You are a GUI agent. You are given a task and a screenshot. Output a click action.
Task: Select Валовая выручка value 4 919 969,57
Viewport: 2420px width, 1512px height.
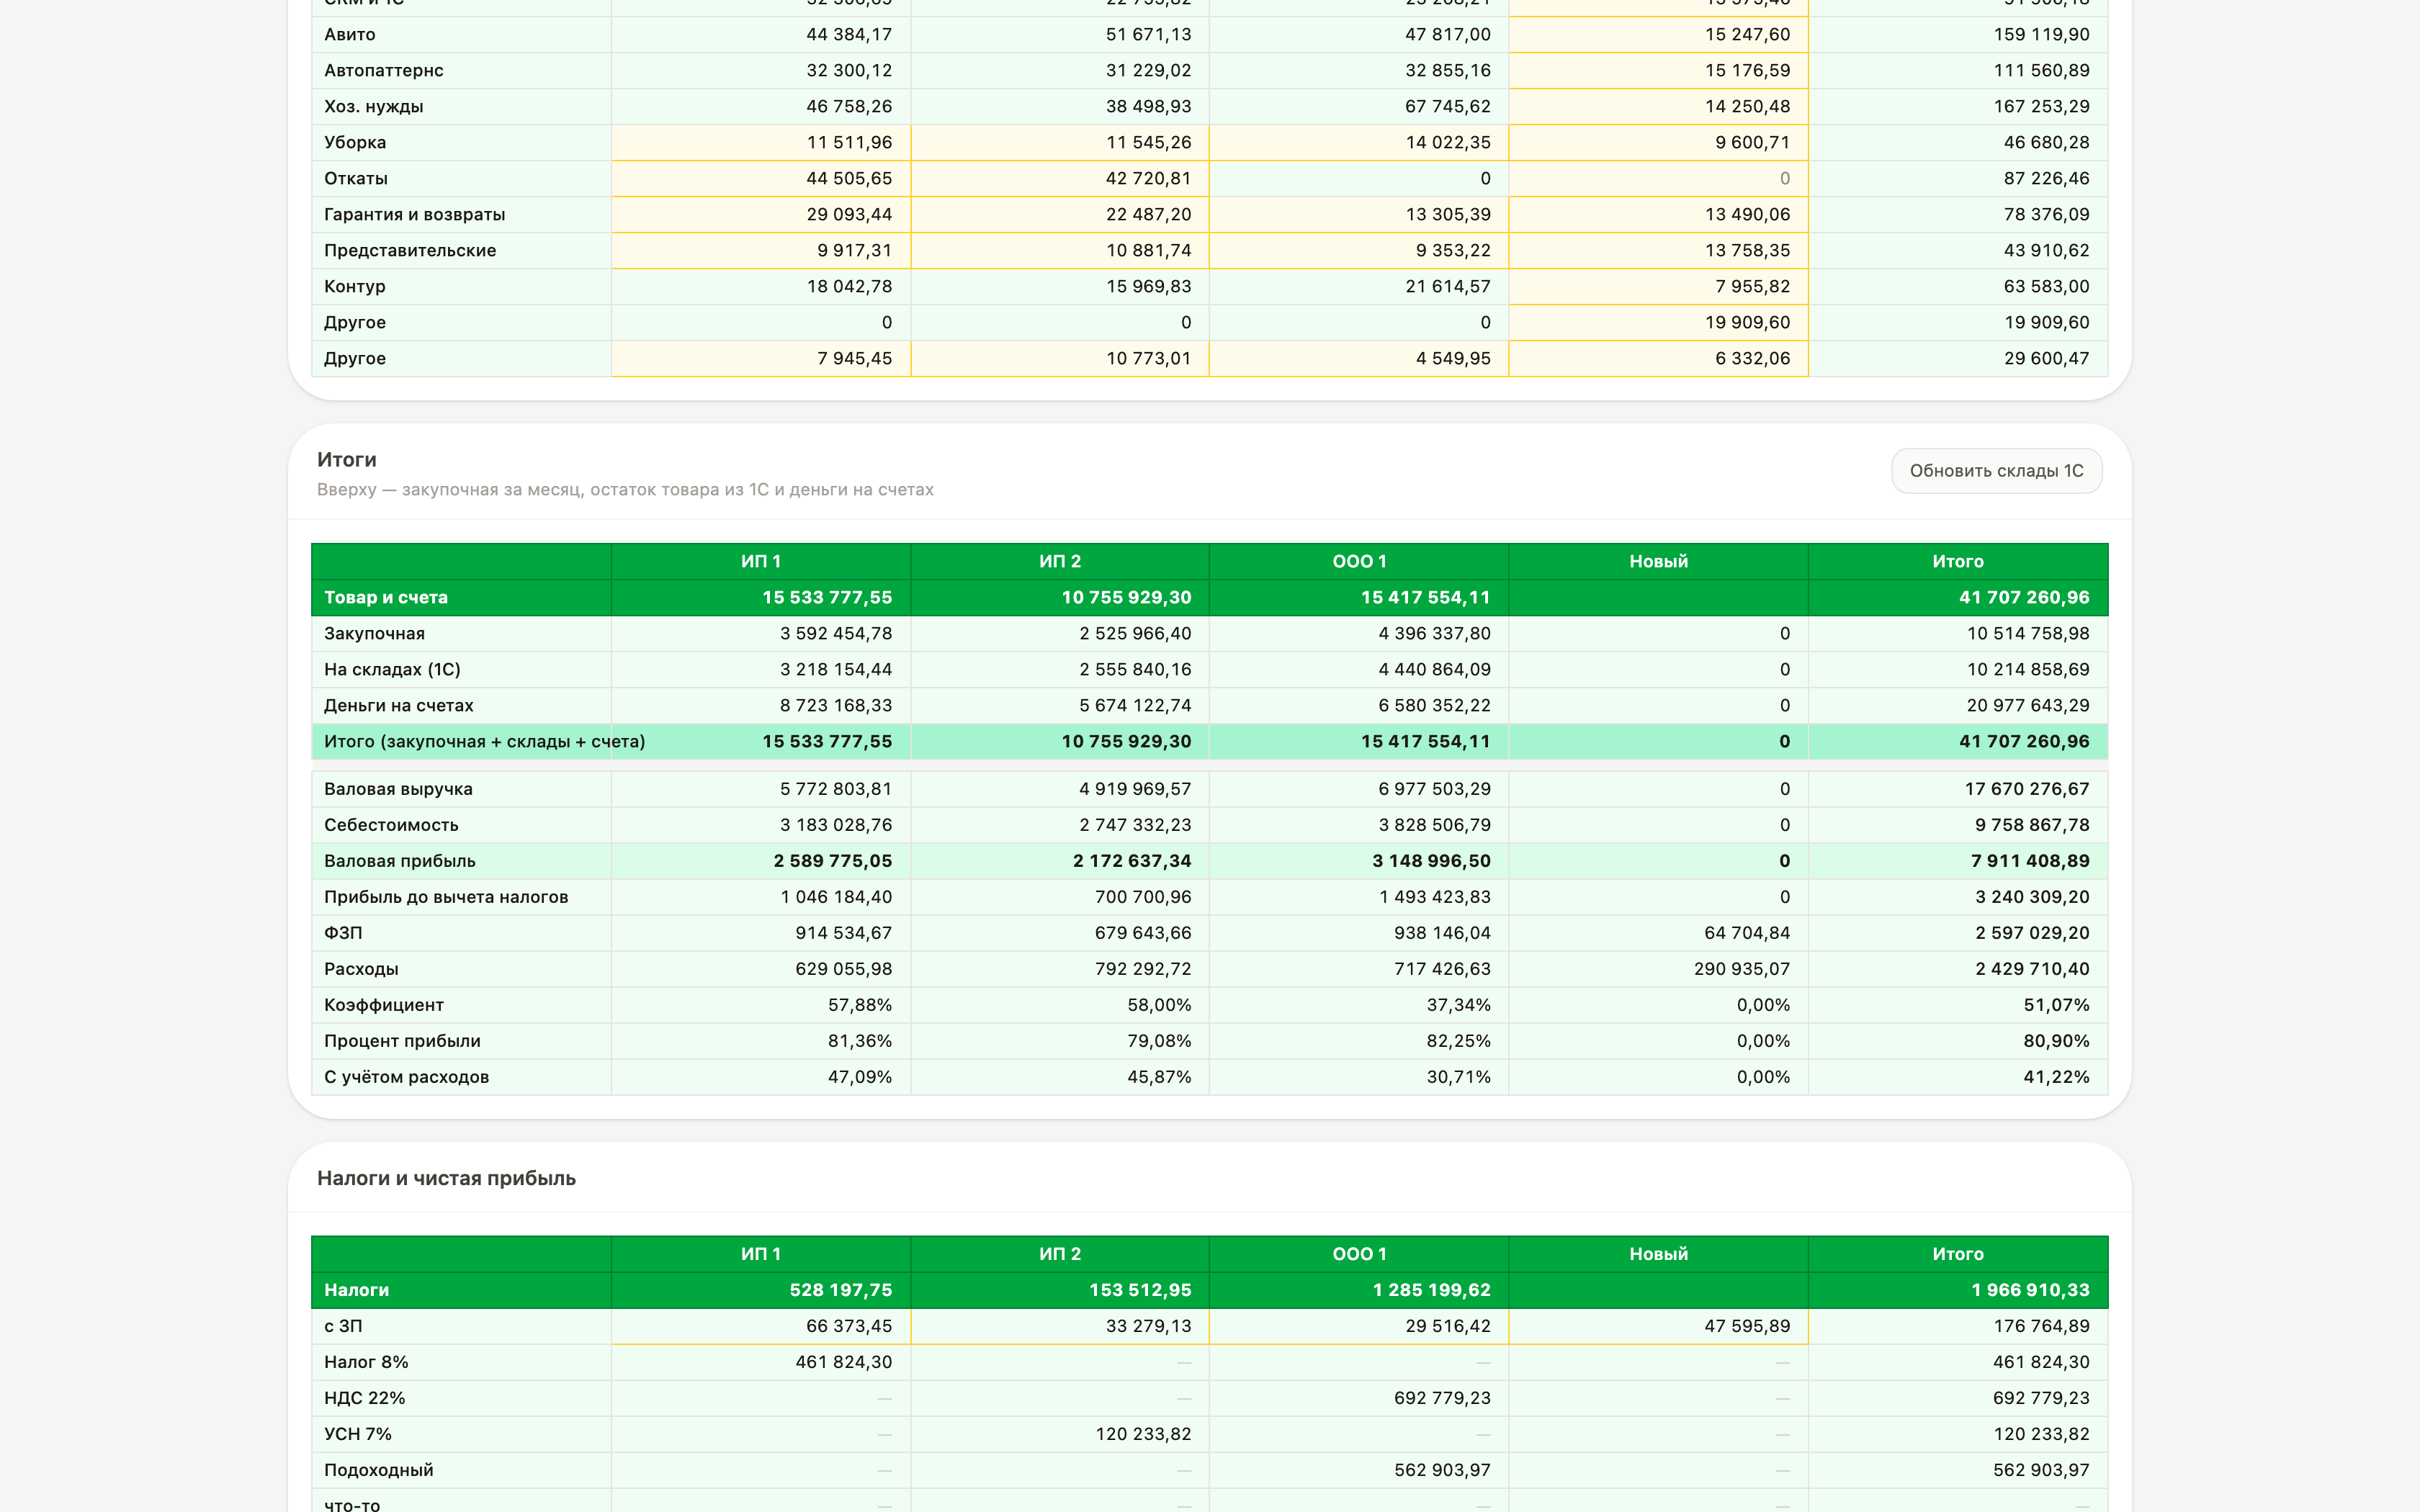1135,789
